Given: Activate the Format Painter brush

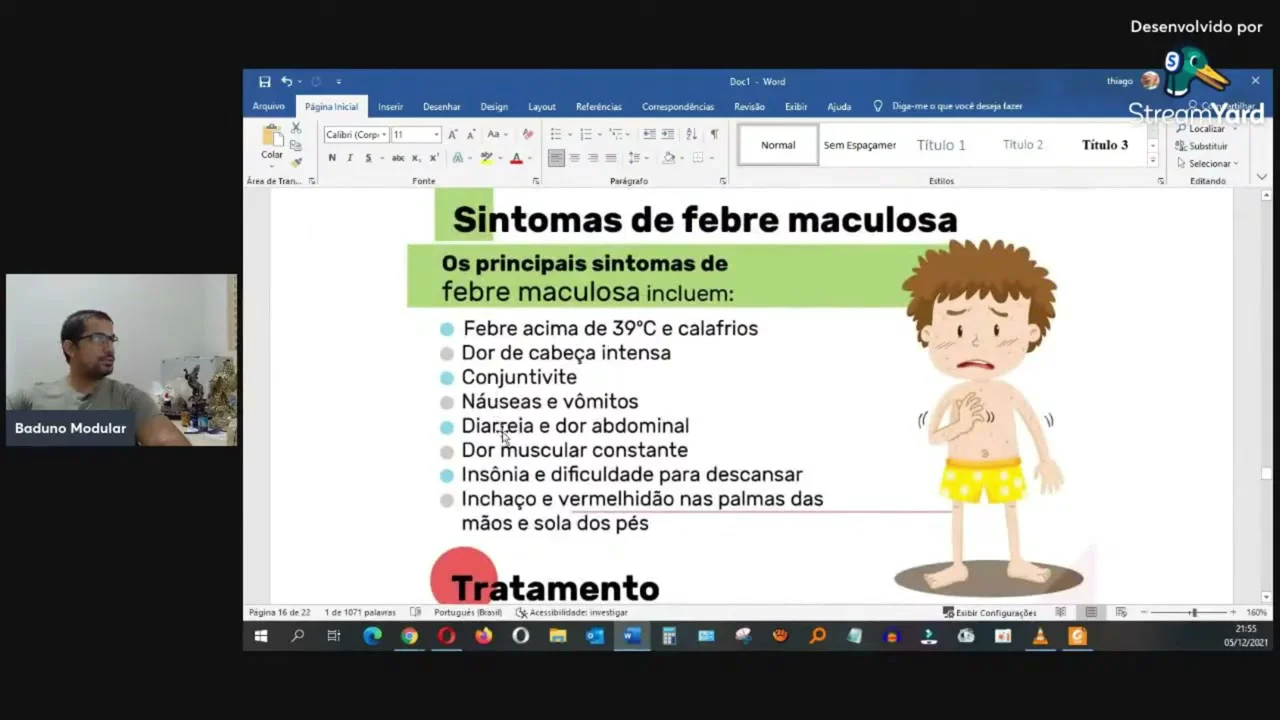Looking at the screenshot, I should (x=296, y=162).
